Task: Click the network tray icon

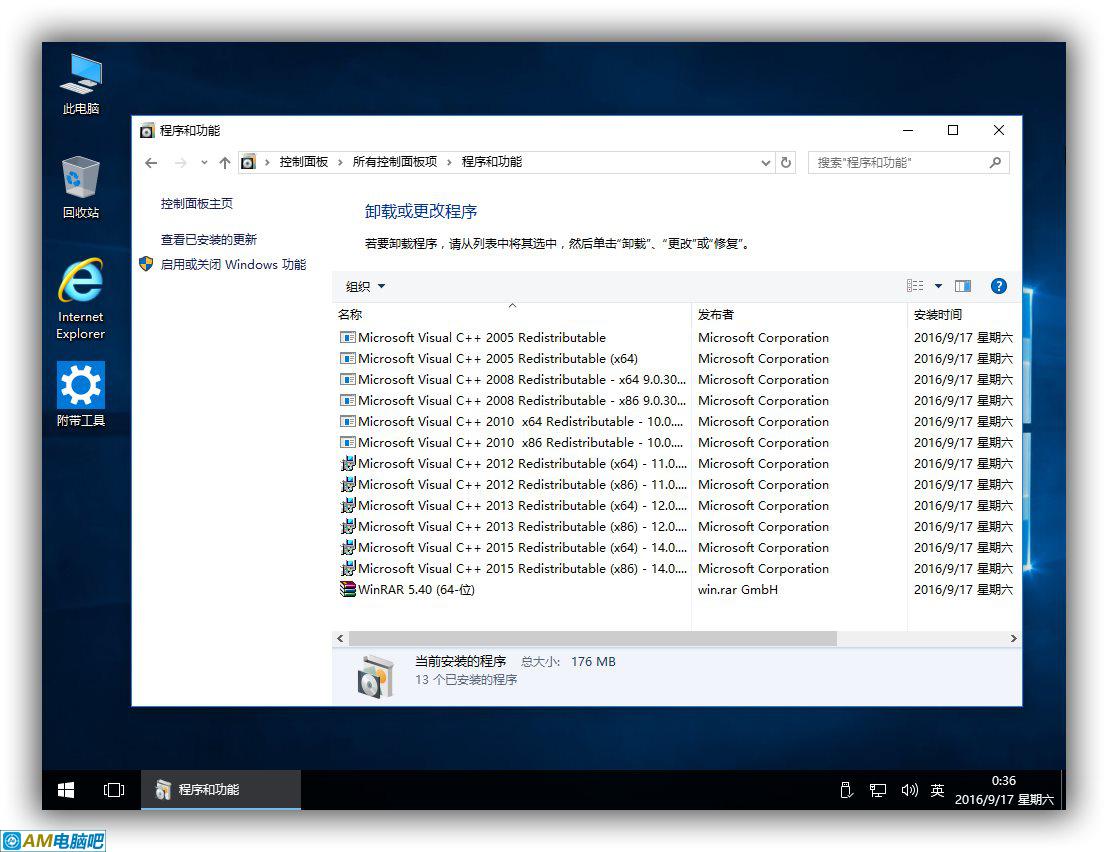Action: tap(878, 790)
